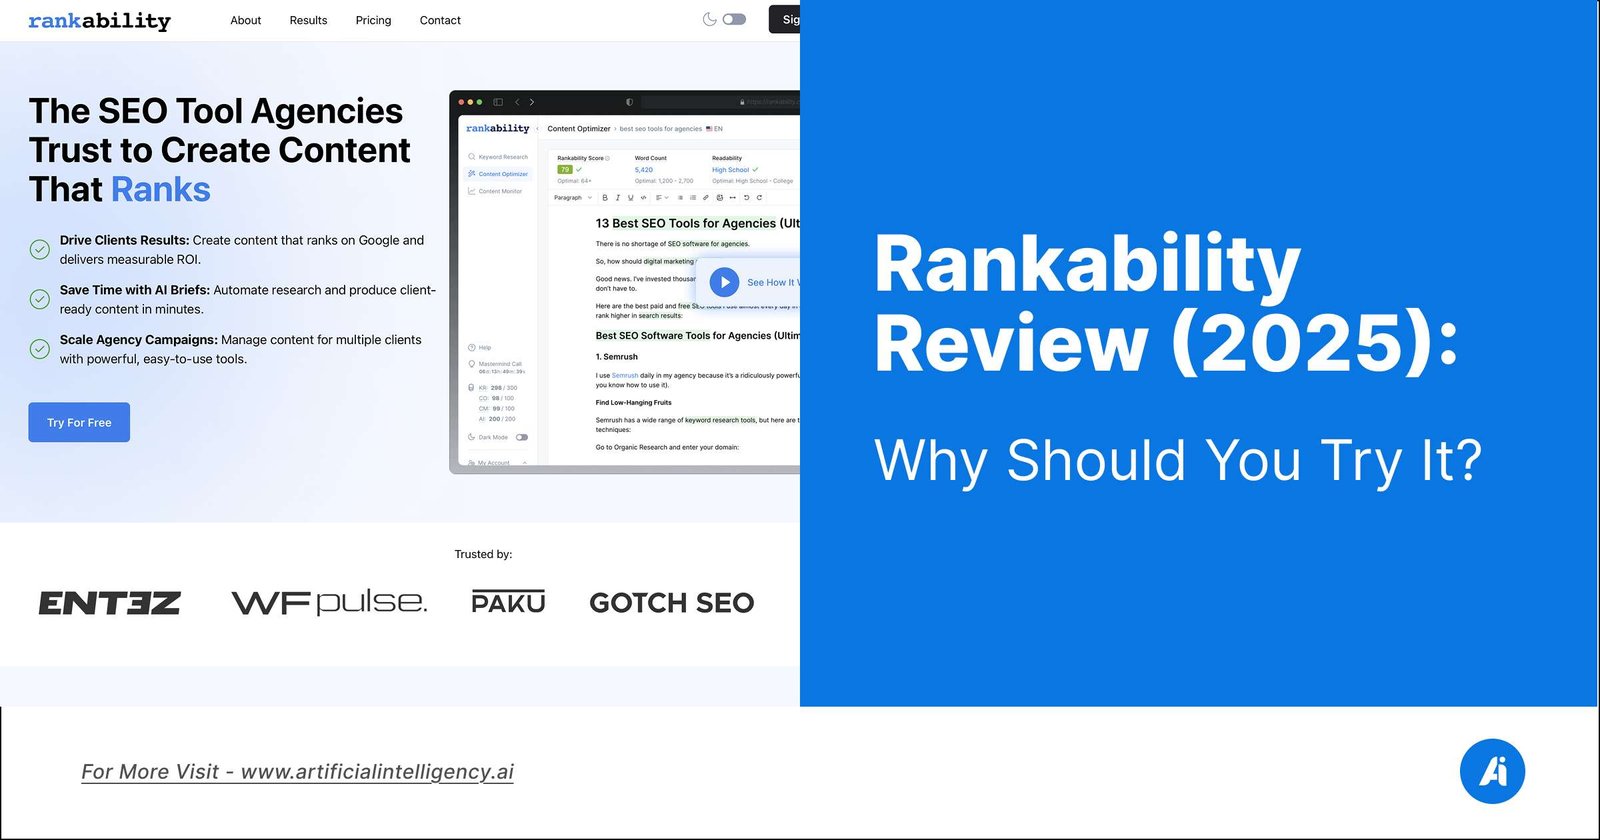Click the preview browser address bar
Screen dimensions: 1600x840
(720, 102)
